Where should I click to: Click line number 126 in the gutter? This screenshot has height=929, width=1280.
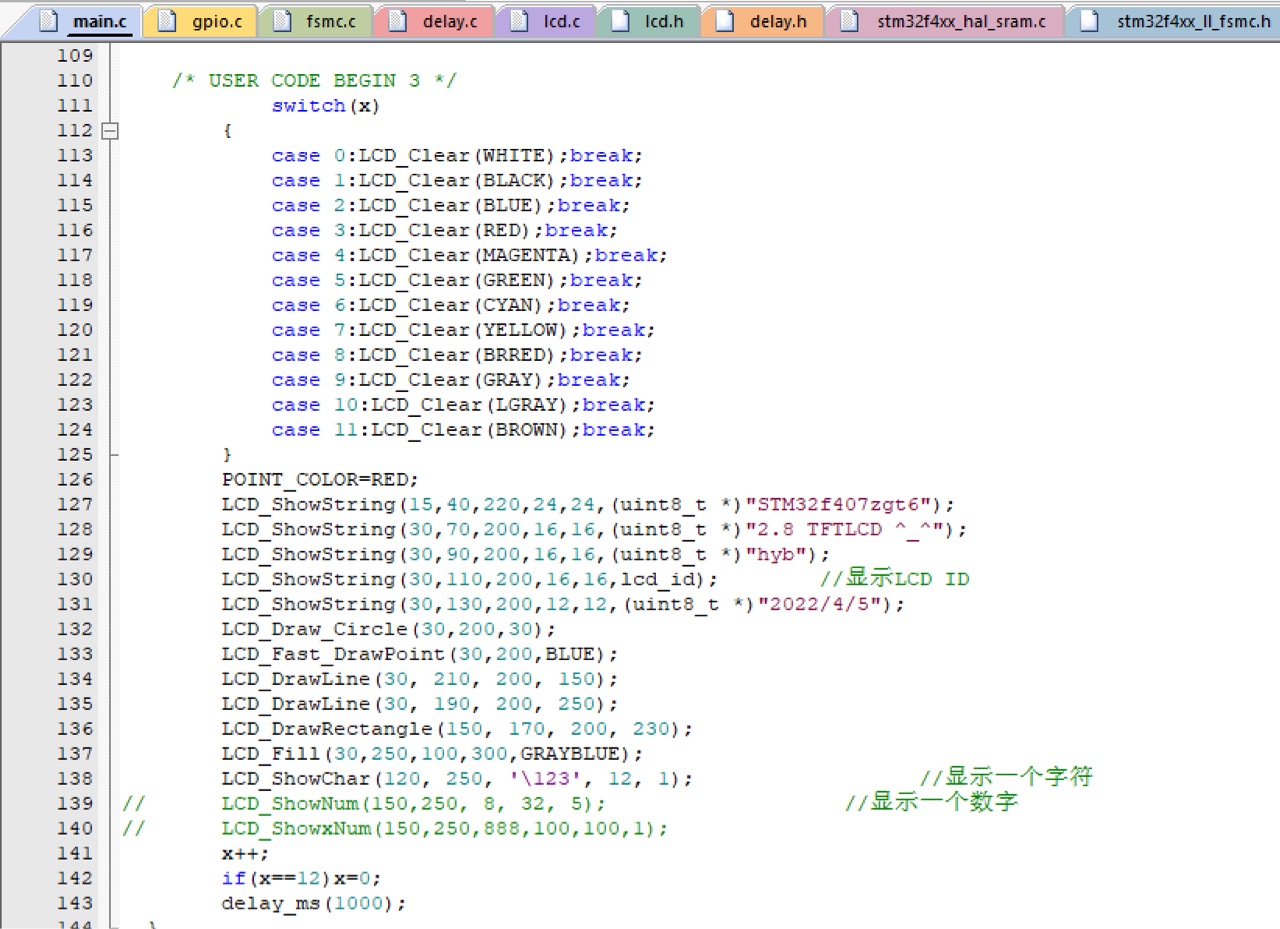point(76,480)
